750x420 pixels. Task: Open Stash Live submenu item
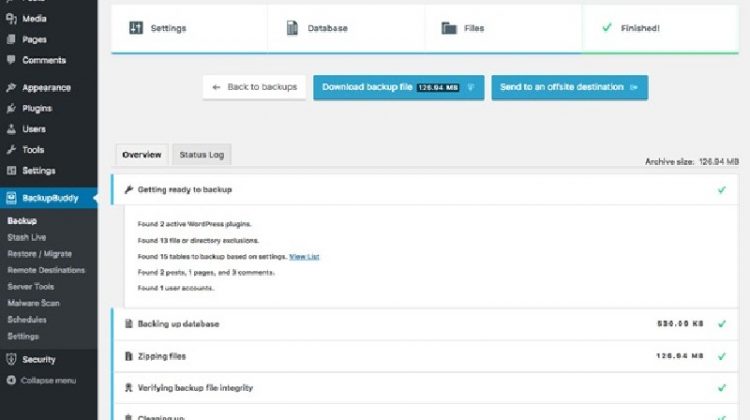coord(27,237)
